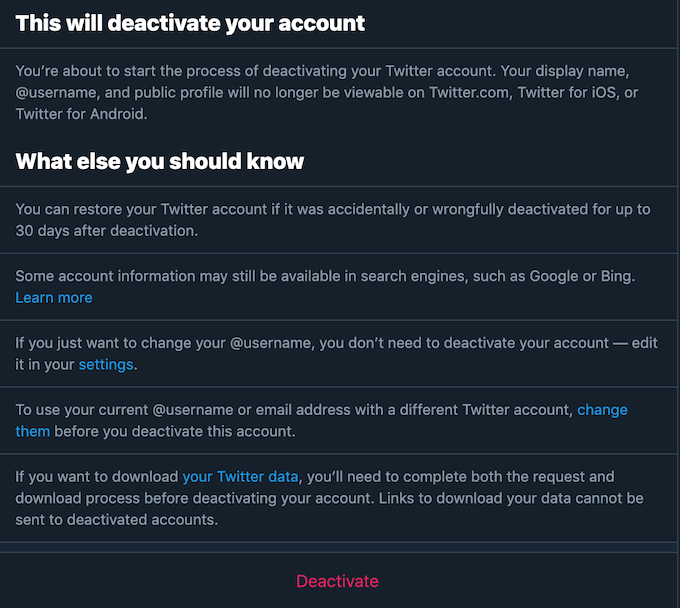Click the 'This will deactivate your account' heading

coord(190,23)
